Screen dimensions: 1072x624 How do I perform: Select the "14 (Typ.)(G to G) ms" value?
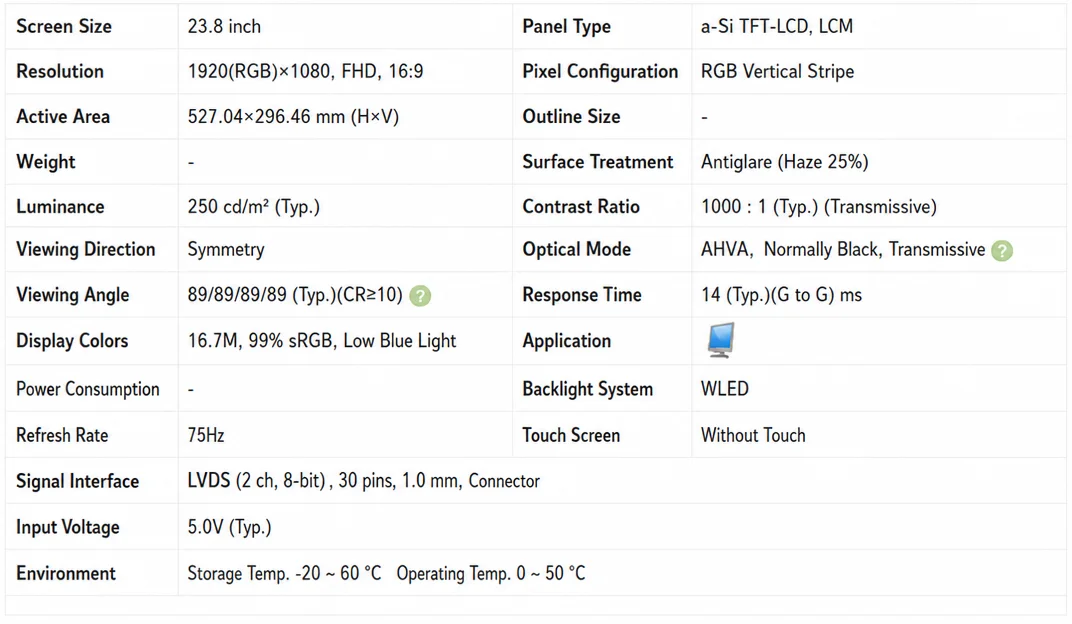pyautogui.click(x=781, y=295)
